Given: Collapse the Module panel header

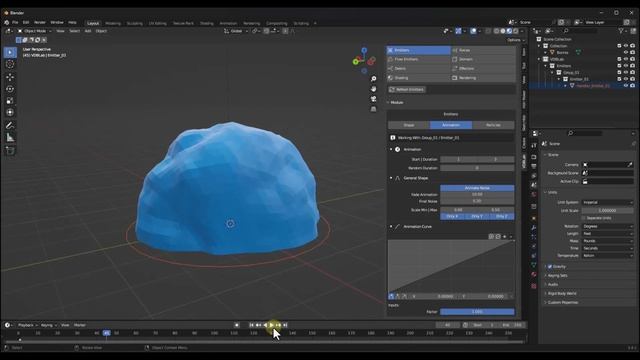Looking at the screenshot, I should point(396,102).
